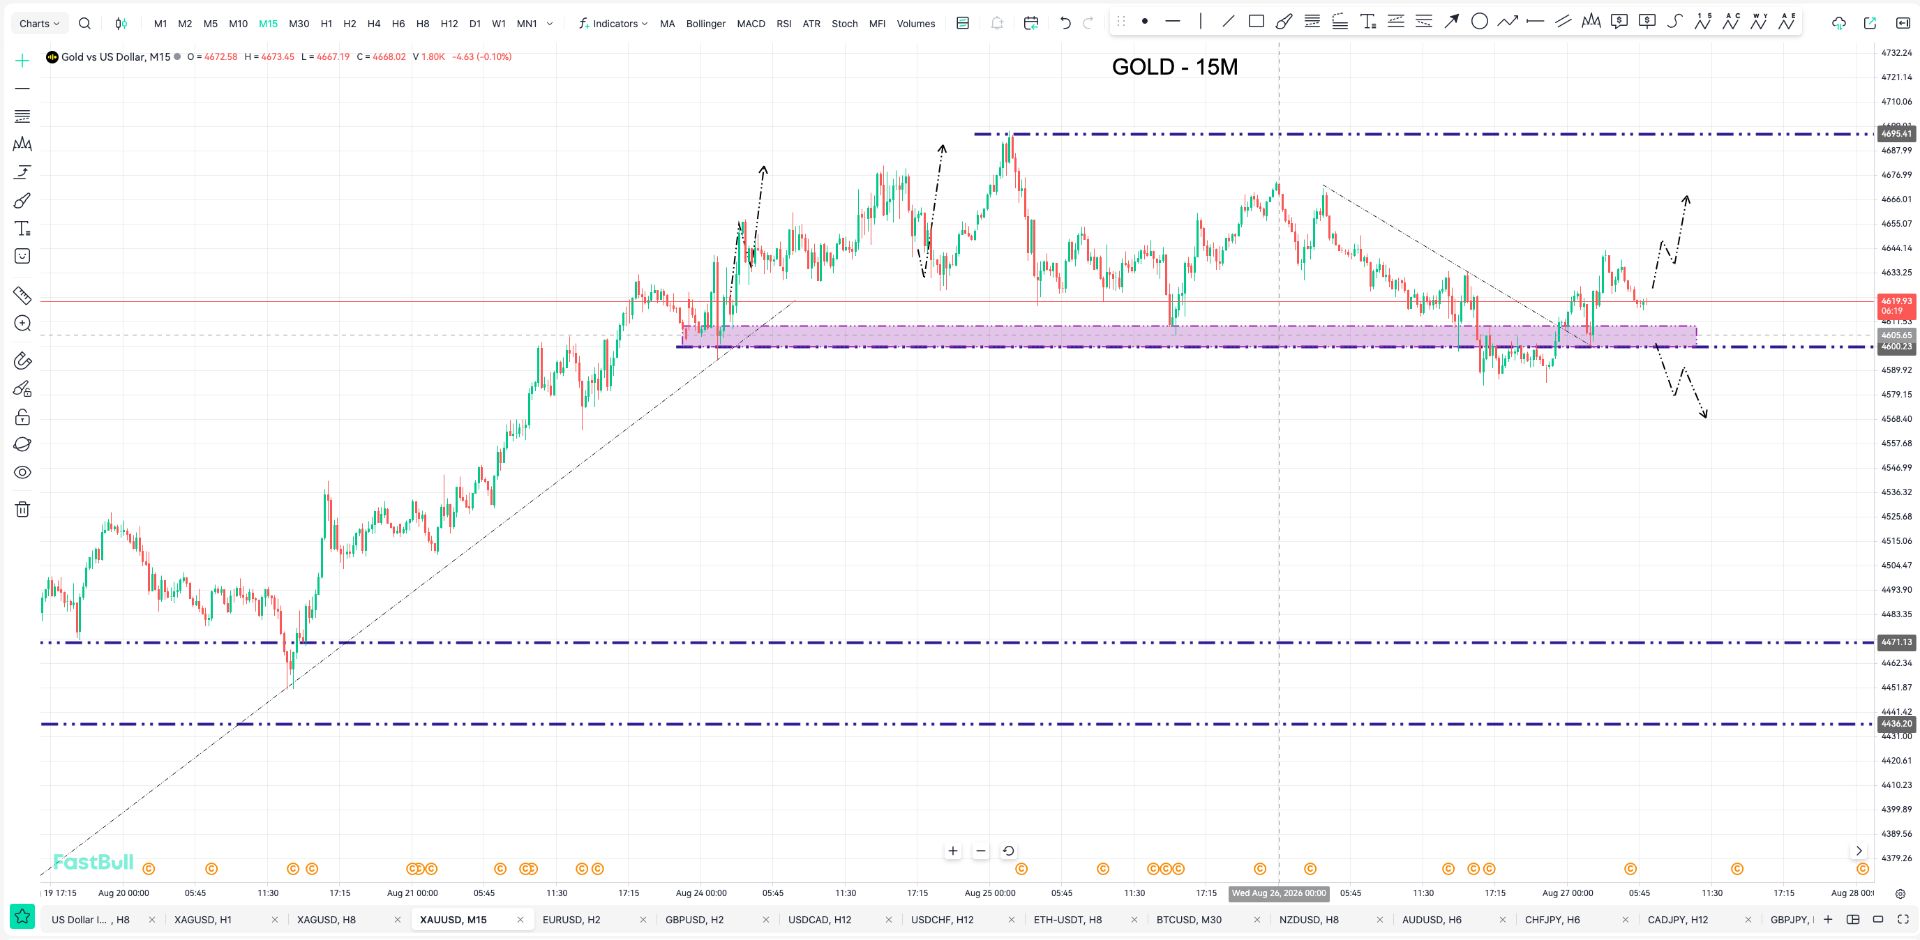
Task: Select the H4 timeframe
Action: click(x=374, y=23)
